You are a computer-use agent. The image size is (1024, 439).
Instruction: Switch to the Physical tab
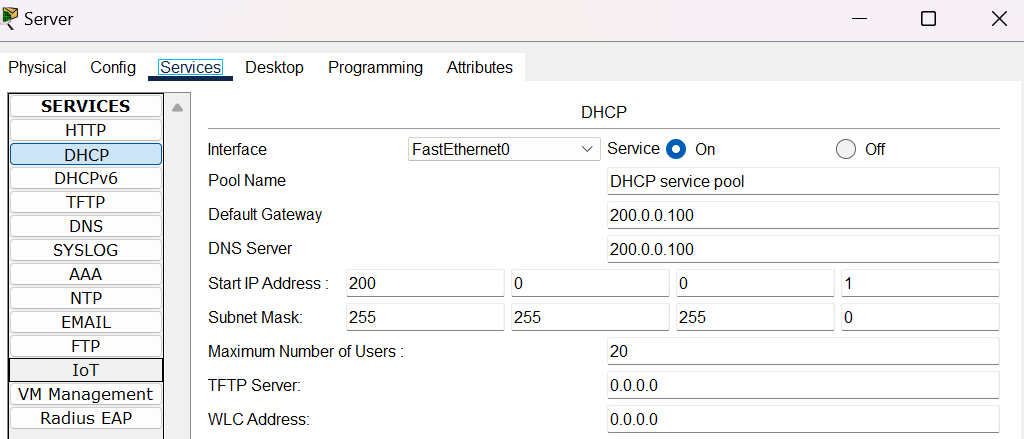pyautogui.click(x=37, y=68)
